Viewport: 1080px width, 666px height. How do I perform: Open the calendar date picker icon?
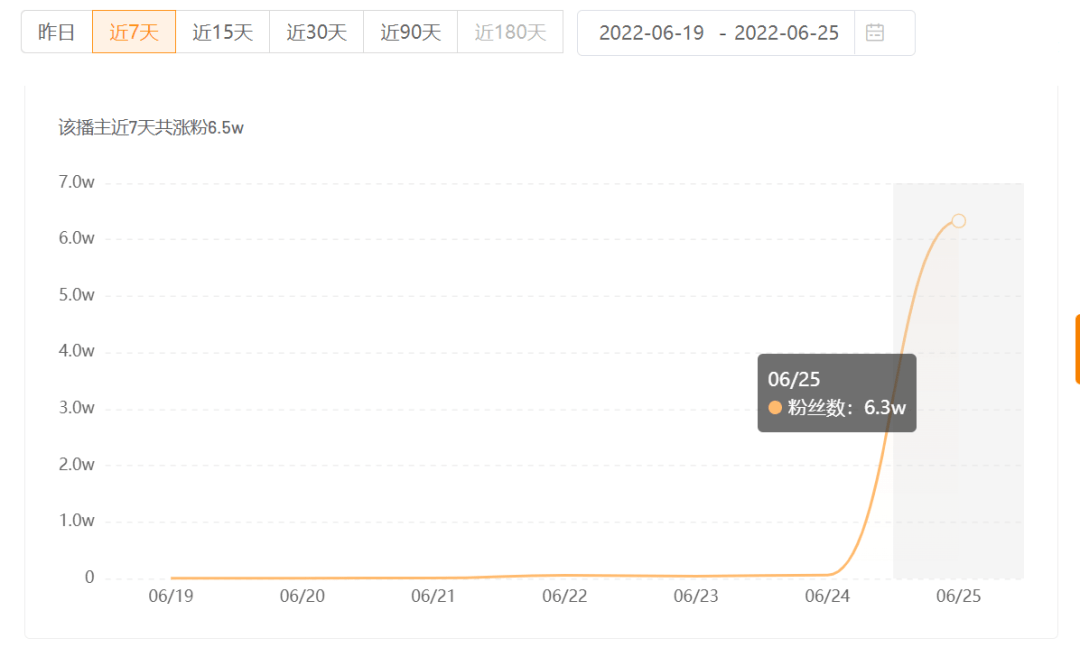[875, 32]
